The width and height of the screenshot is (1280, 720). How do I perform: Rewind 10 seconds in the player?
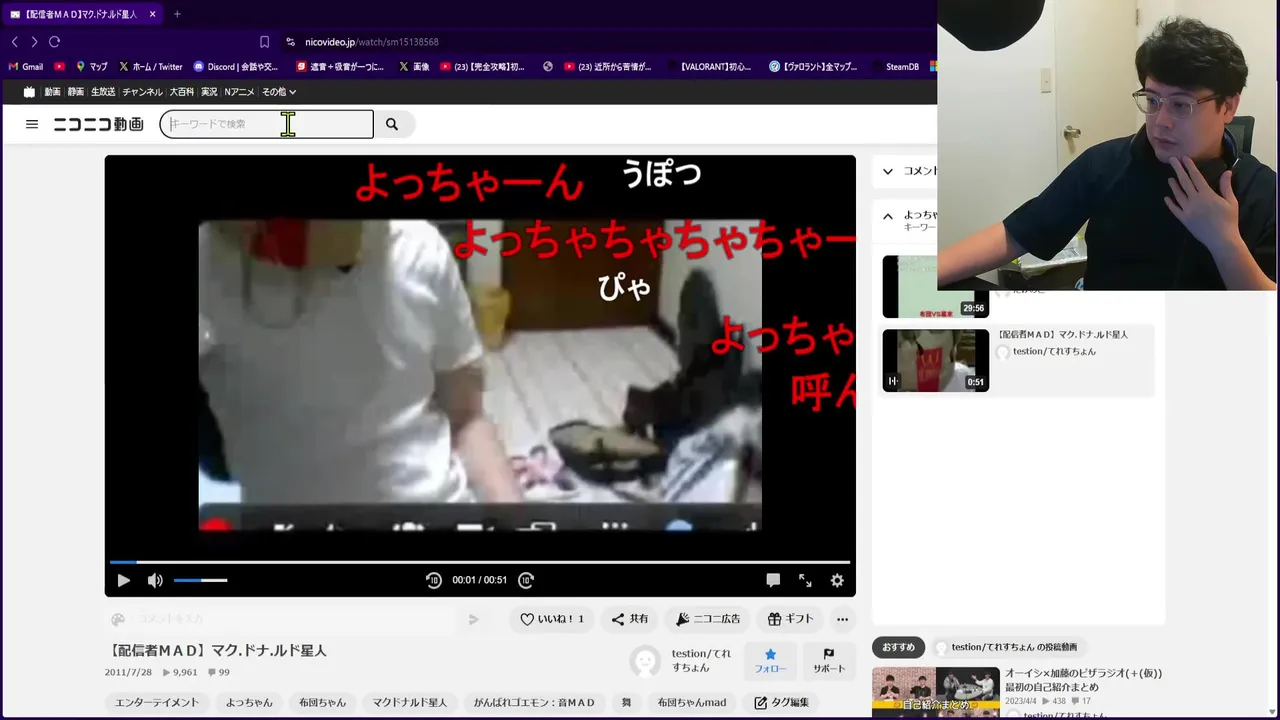tap(433, 580)
